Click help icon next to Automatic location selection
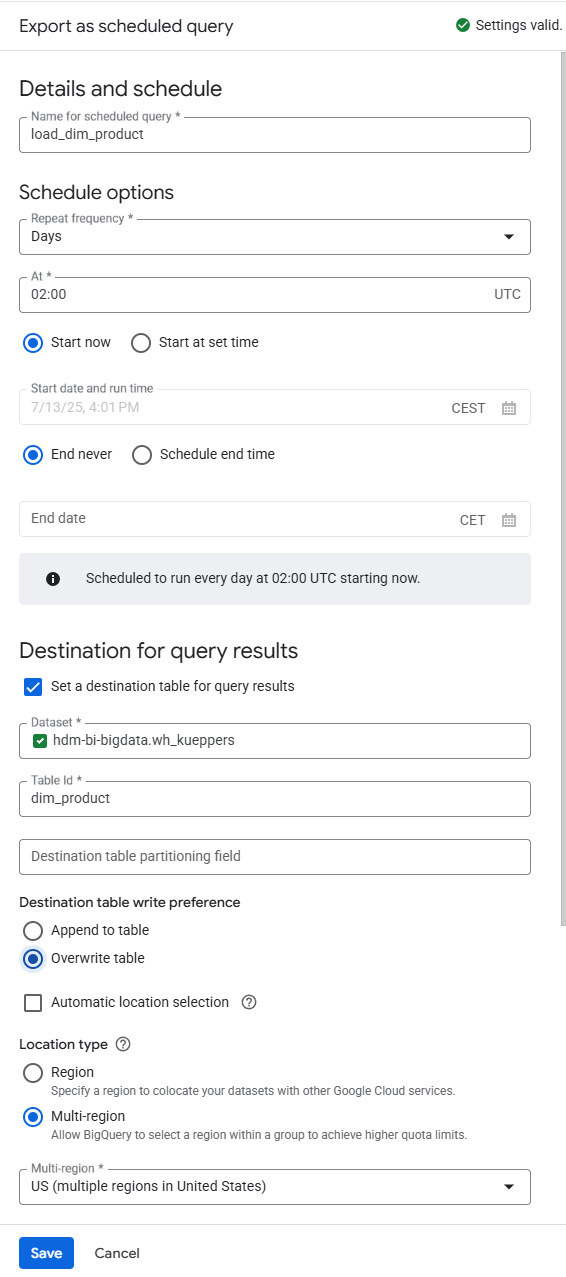 [249, 1002]
